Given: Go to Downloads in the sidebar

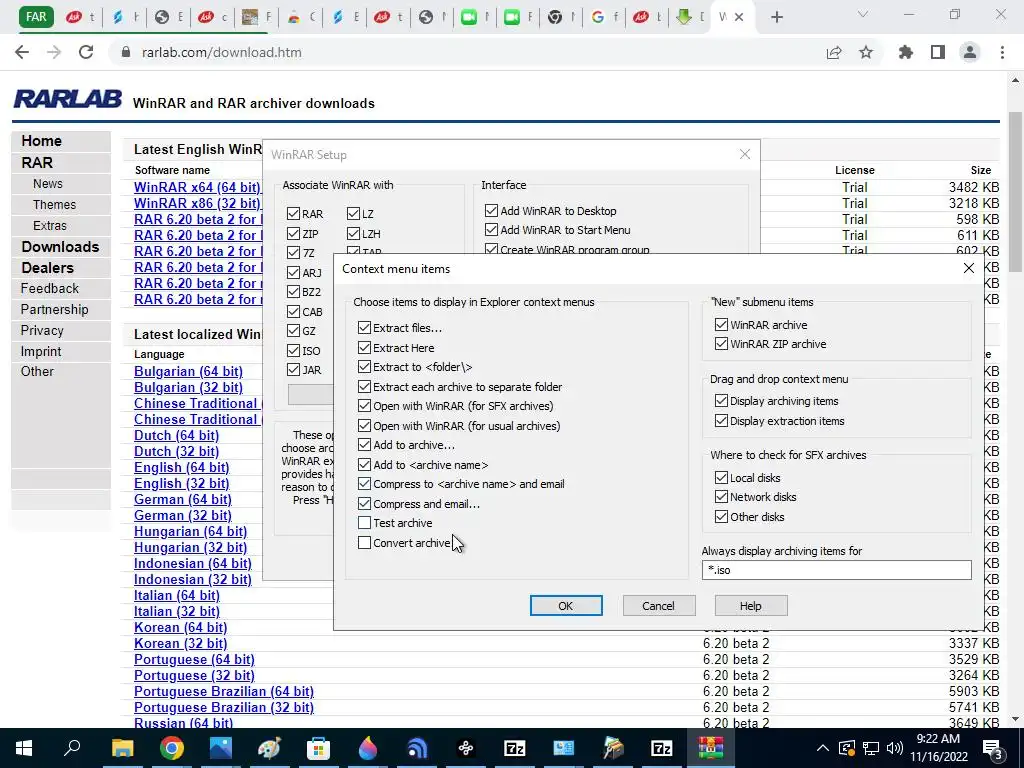Looking at the screenshot, I should [x=60, y=246].
